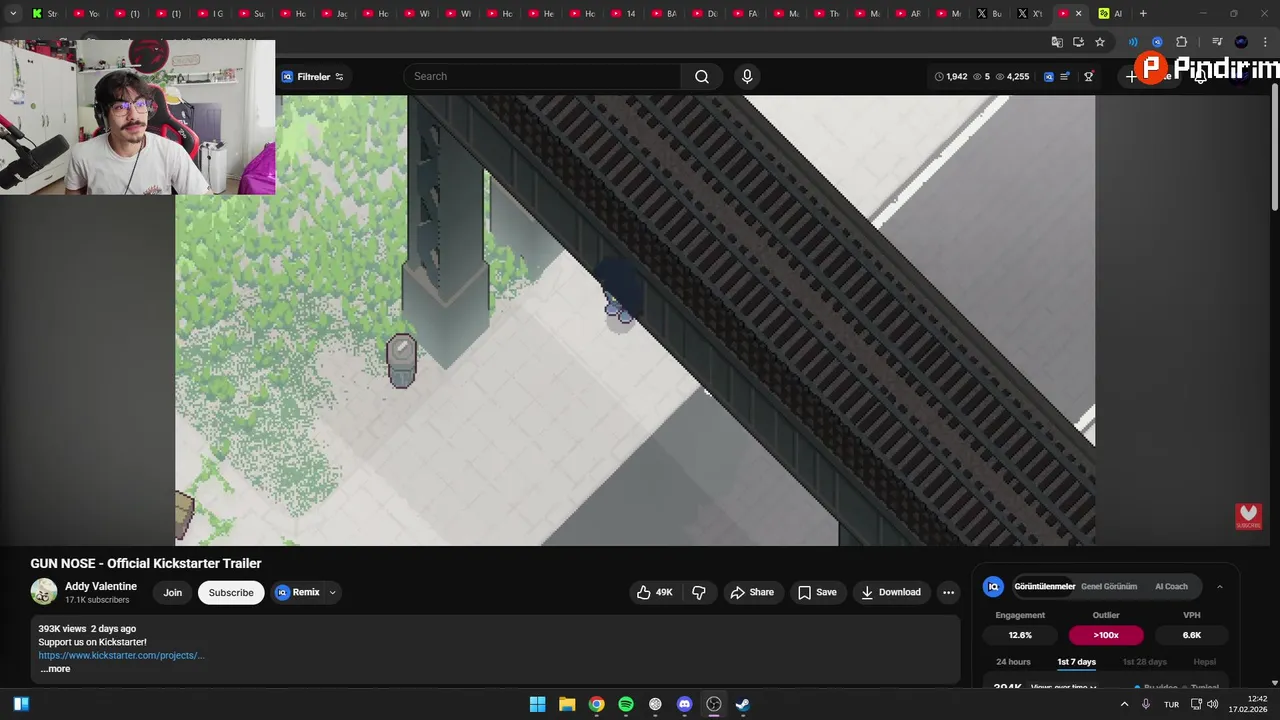Viewport: 1280px width, 720px height.
Task: Close the active browser tab
Action: [x=1078, y=14]
